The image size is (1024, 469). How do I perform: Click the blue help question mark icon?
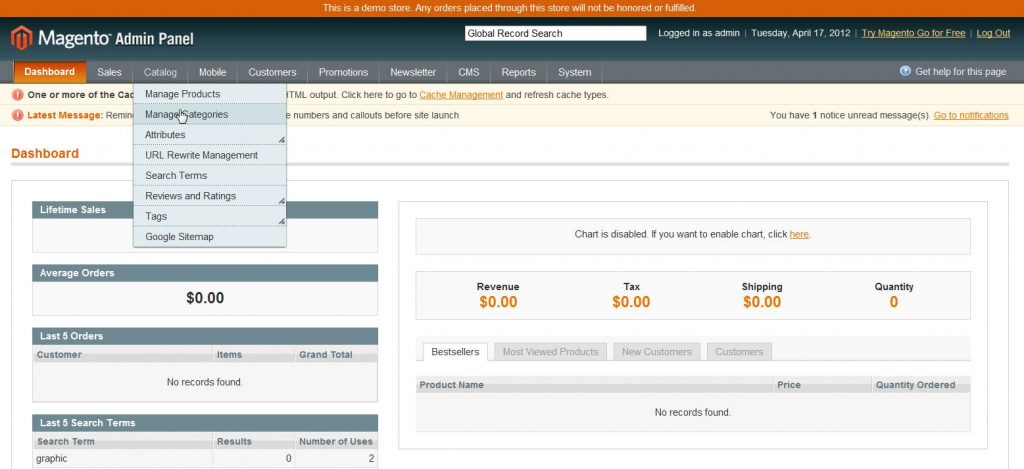(x=905, y=72)
